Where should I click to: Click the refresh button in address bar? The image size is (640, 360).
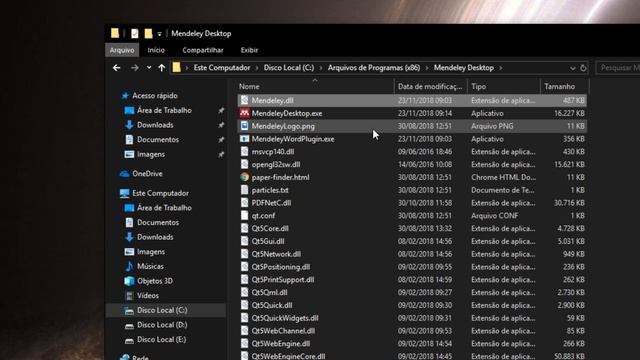coord(583,68)
